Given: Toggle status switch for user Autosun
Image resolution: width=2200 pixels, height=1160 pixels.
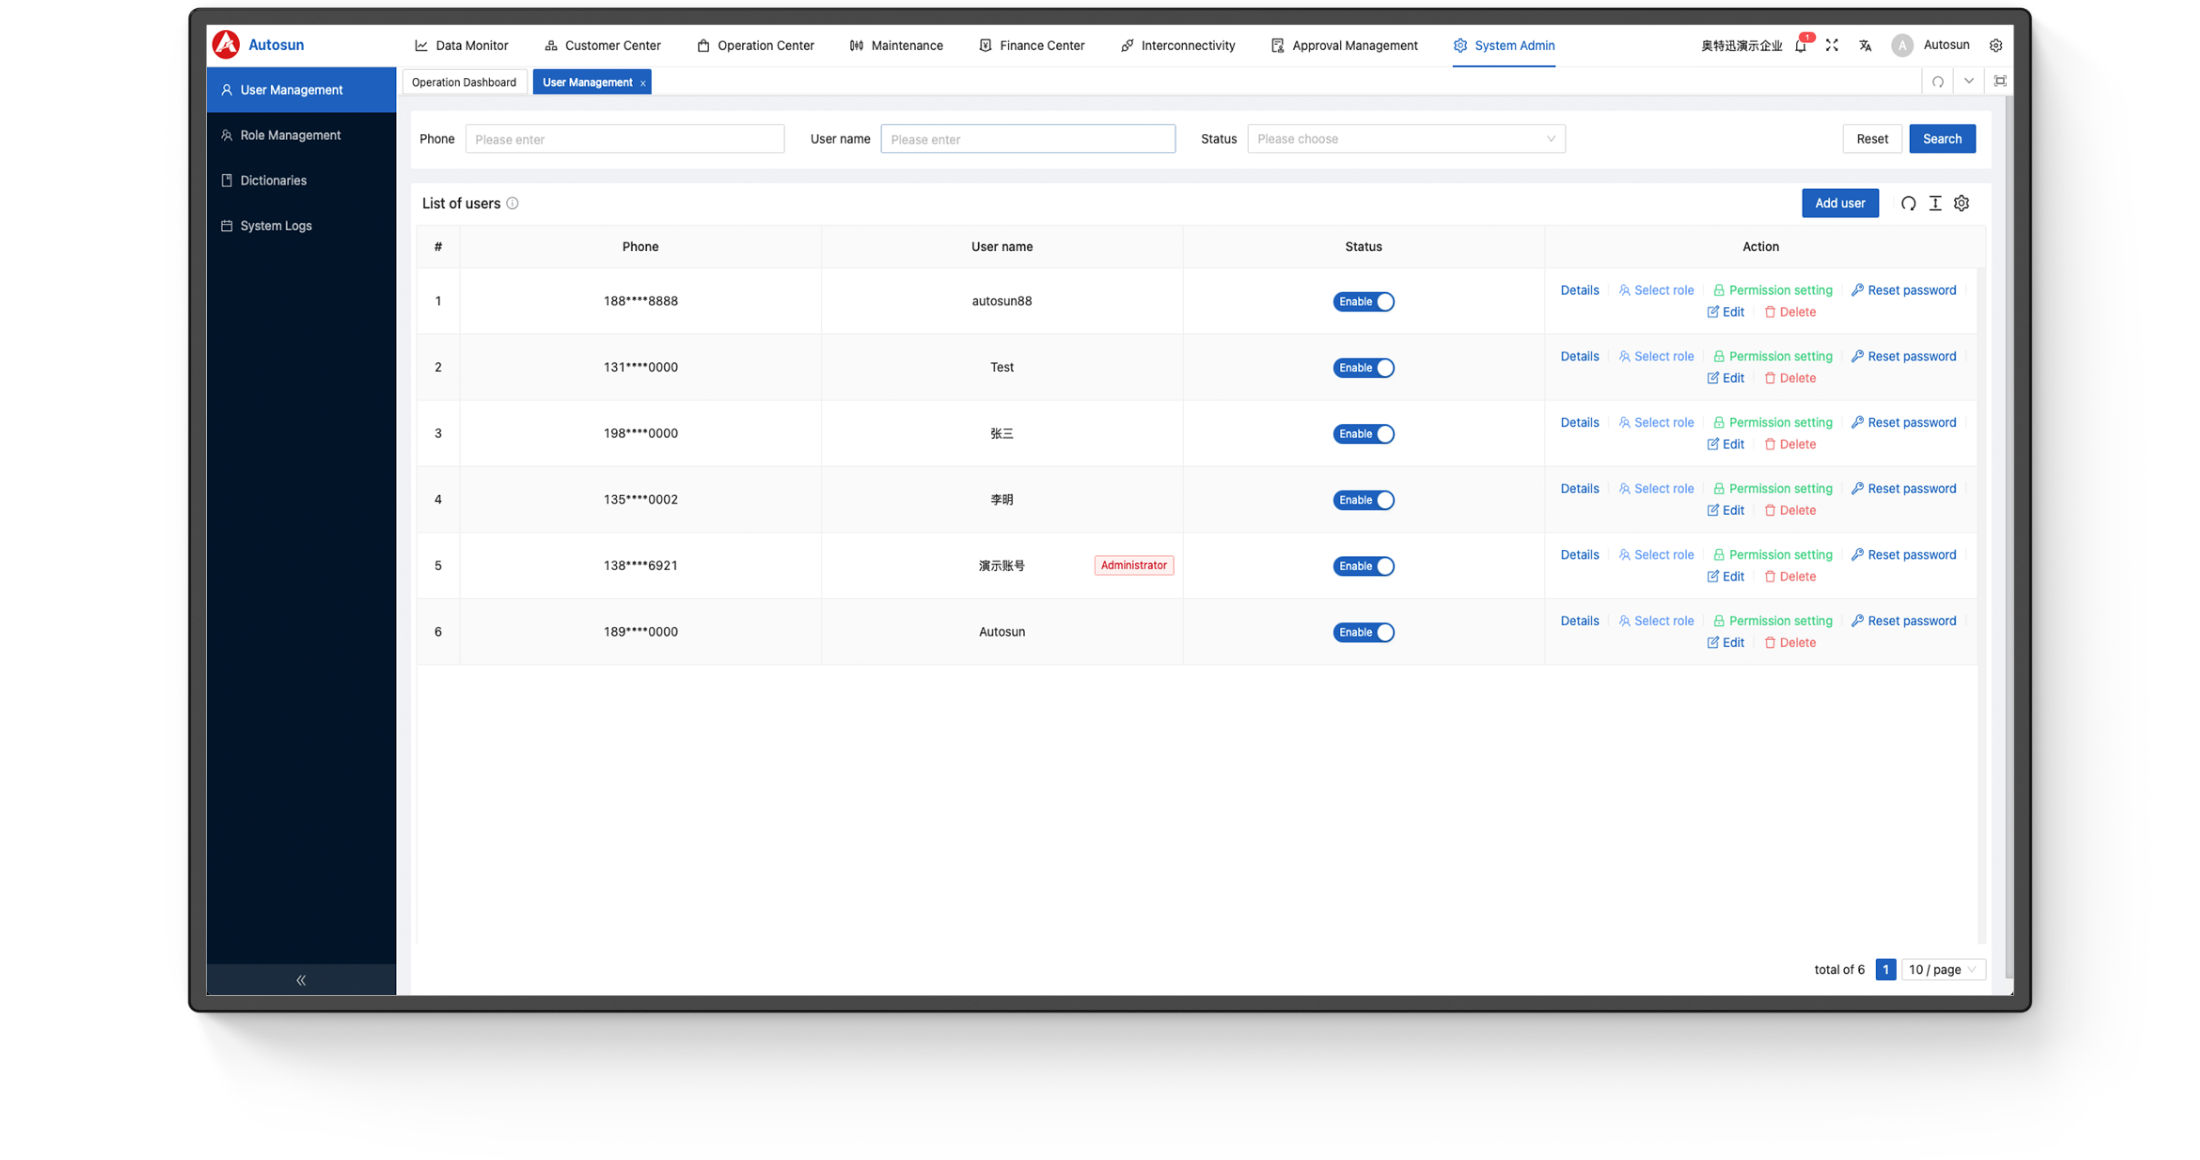Looking at the screenshot, I should [x=1363, y=632].
